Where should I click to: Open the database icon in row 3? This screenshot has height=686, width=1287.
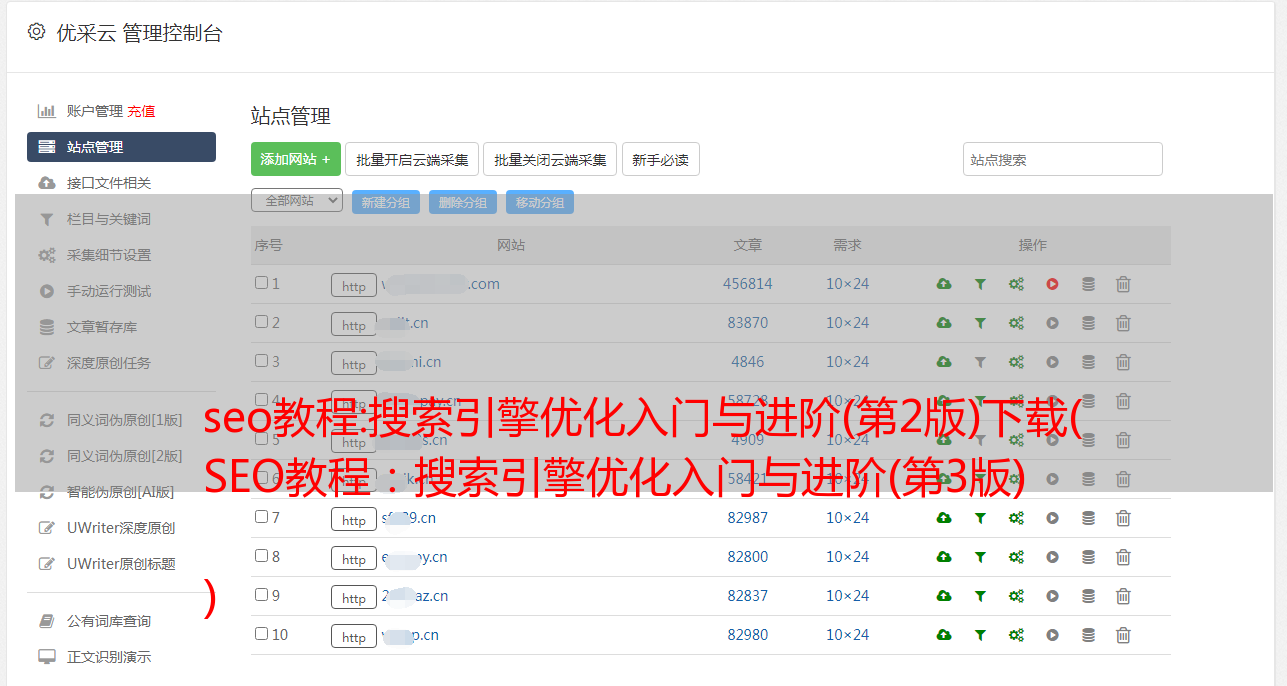point(1088,362)
